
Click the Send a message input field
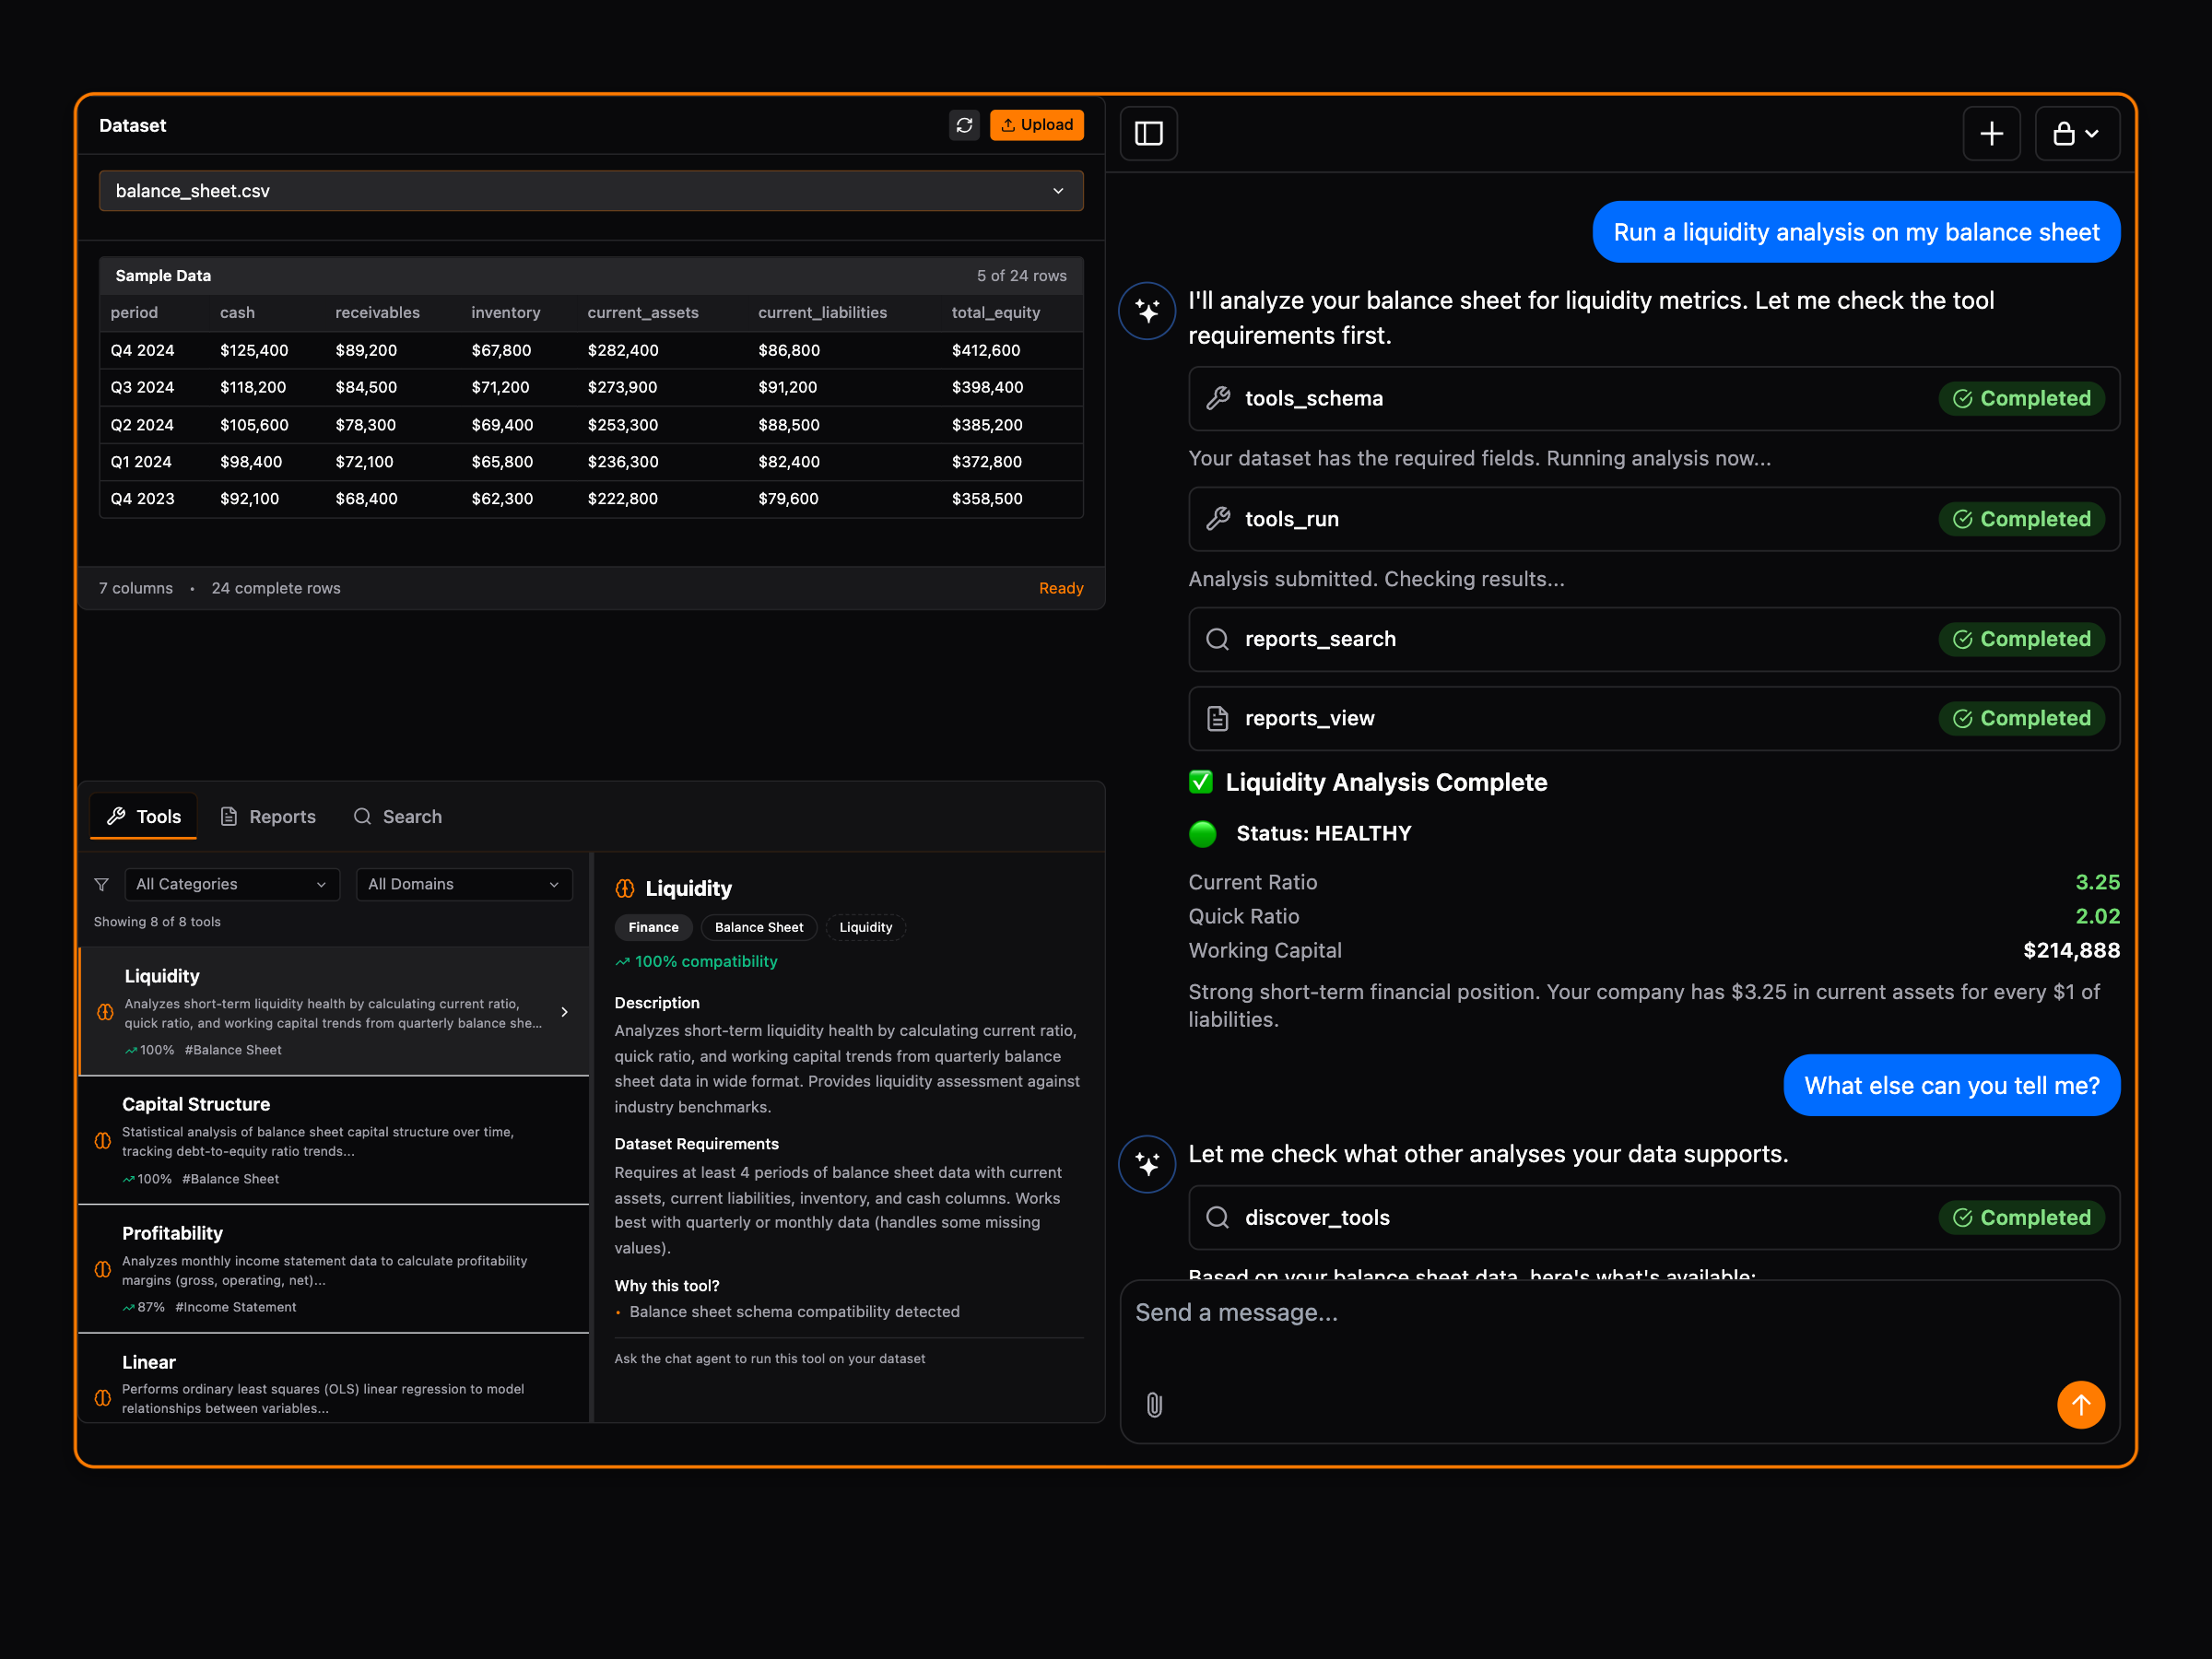1500,1312
